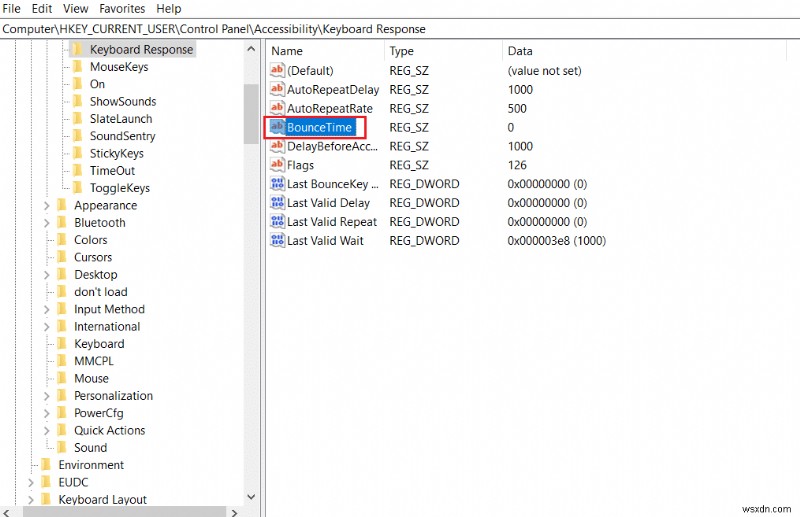800x517 pixels.
Task: Click the DWORD icon of Last BounceKey
Action: pos(277,184)
